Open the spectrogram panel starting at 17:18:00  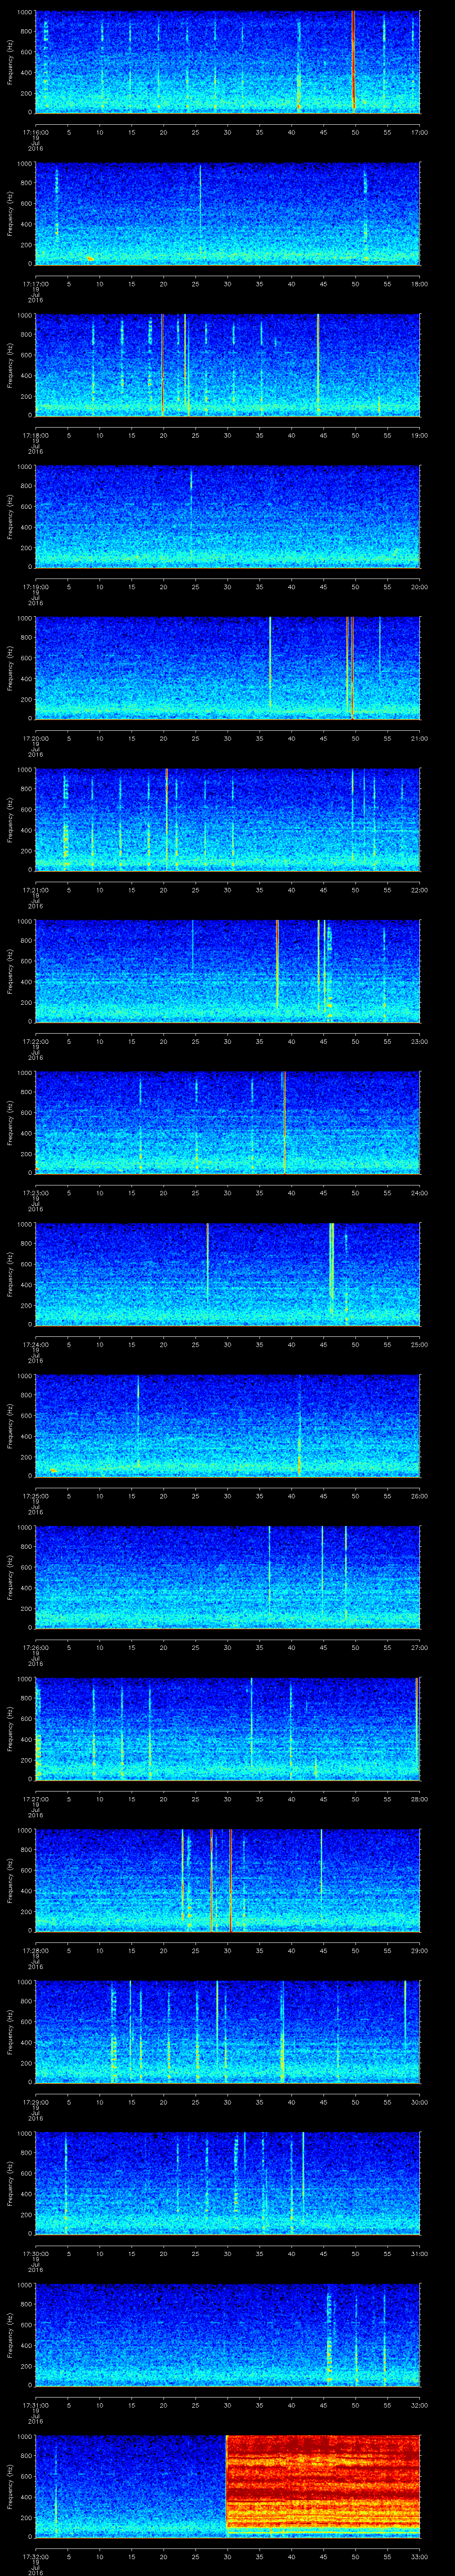pos(227,365)
